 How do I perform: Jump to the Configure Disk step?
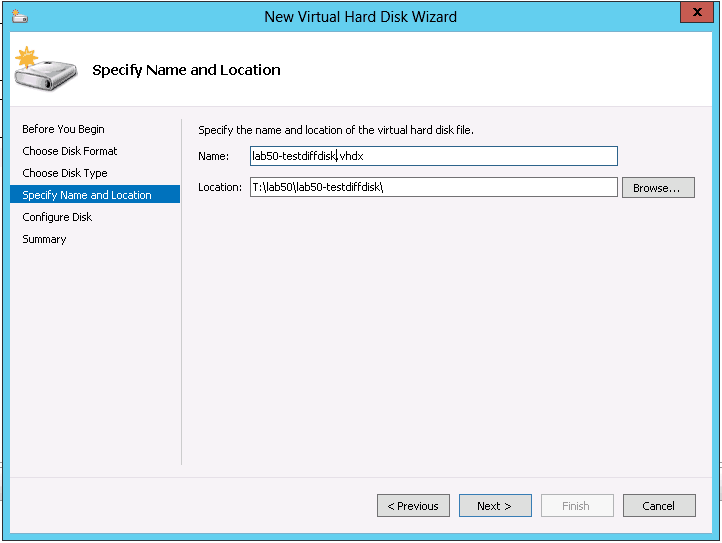(x=57, y=217)
